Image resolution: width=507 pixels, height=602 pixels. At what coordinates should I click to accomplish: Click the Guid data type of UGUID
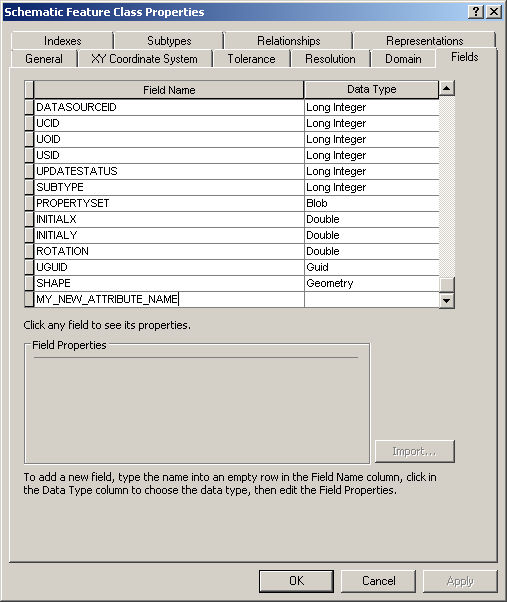pos(372,267)
